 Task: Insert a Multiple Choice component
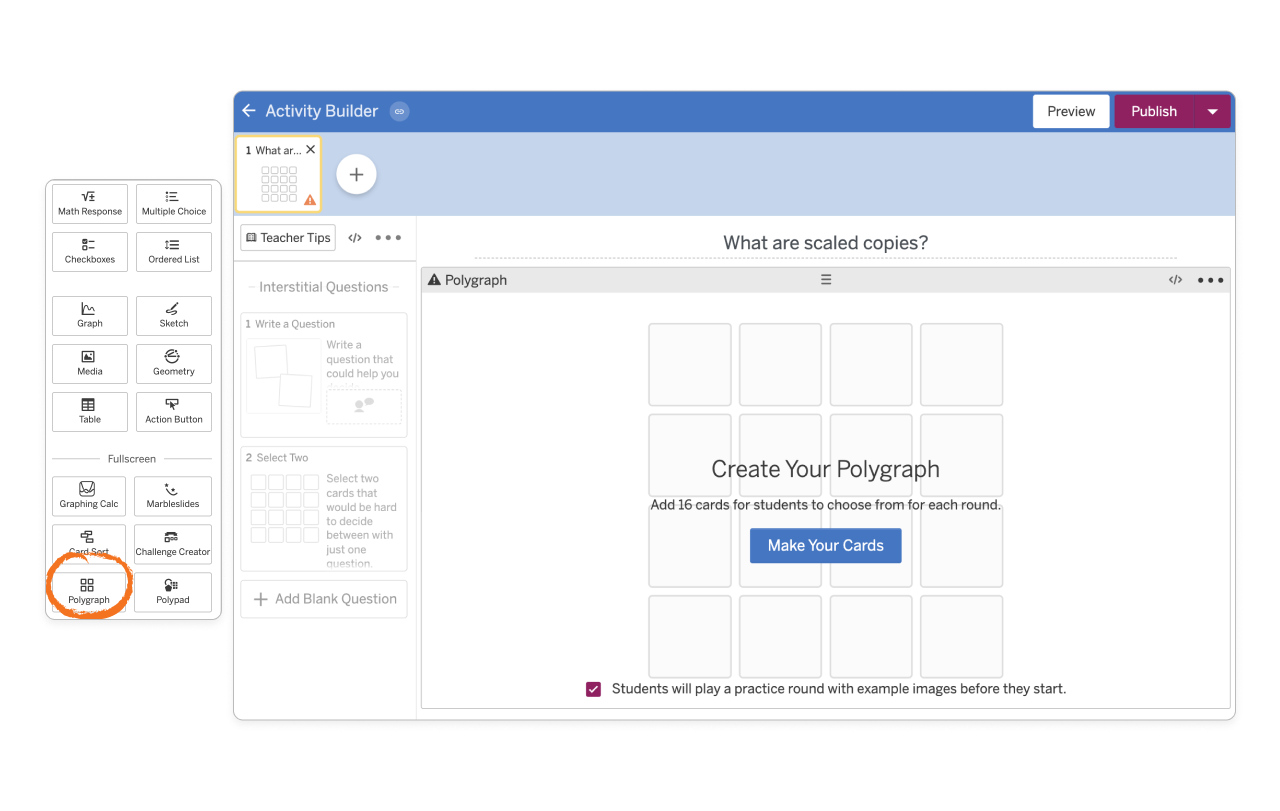pyautogui.click(x=173, y=204)
